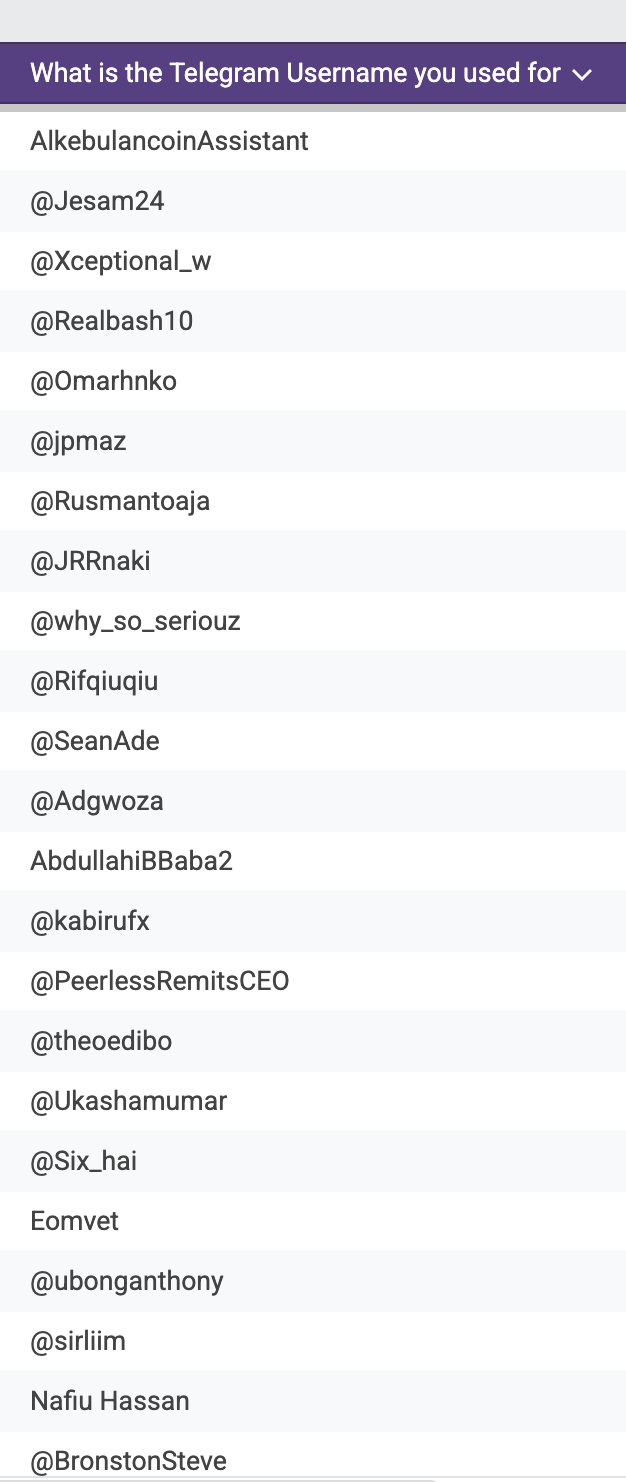Image resolution: width=626 pixels, height=1482 pixels.
Task: Select the AbdullahiBBaba2 row
Action: pos(313,861)
